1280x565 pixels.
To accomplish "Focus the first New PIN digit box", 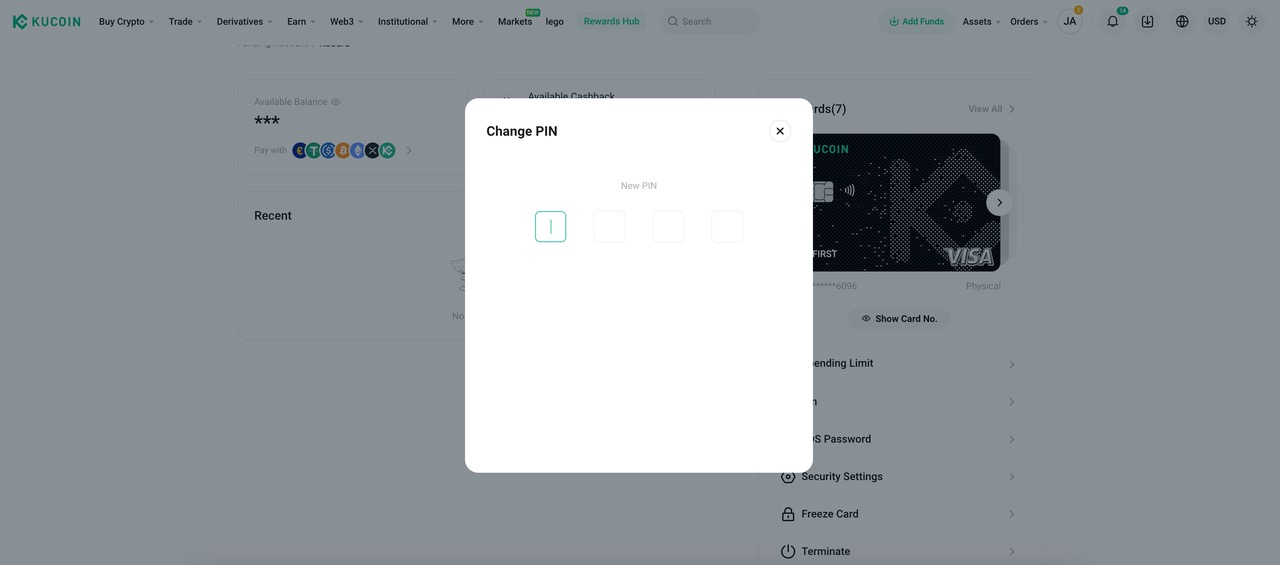I will click(x=550, y=227).
